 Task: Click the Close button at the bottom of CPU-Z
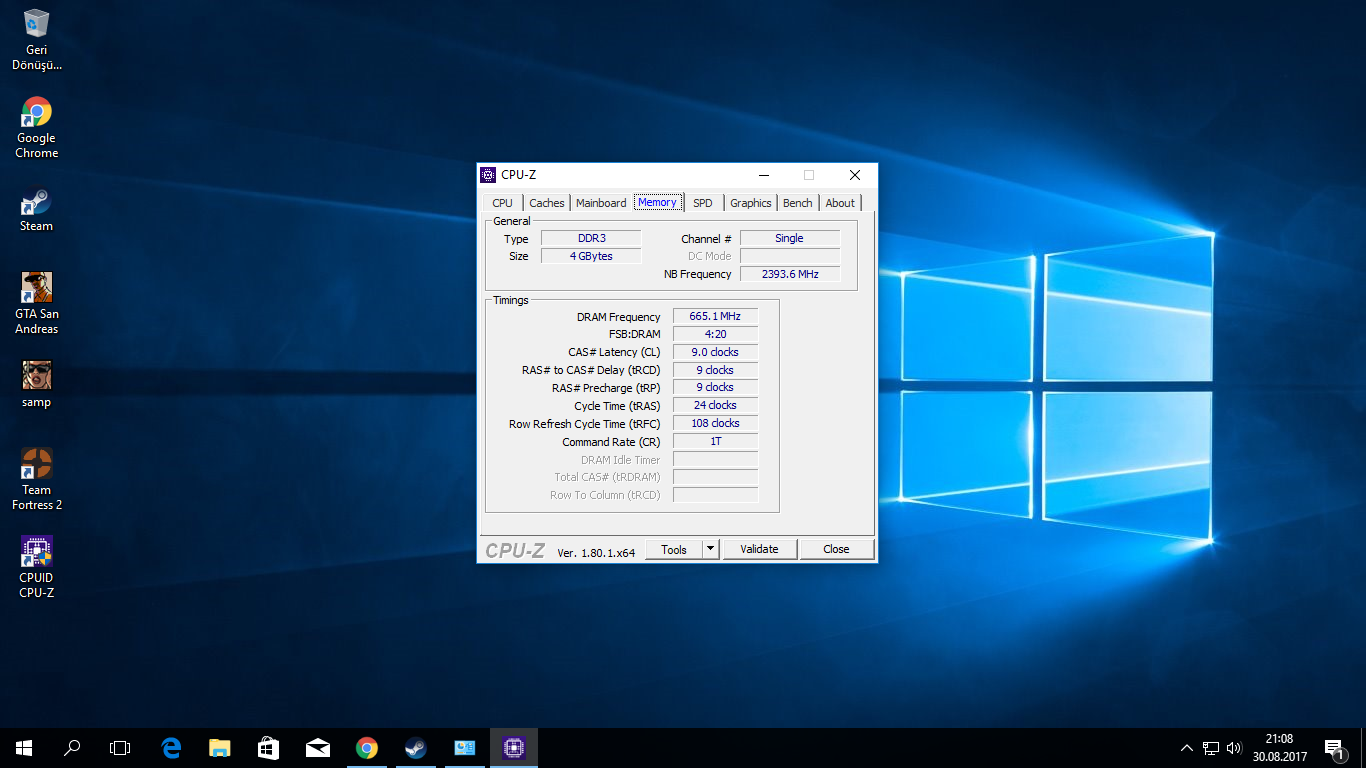point(837,549)
